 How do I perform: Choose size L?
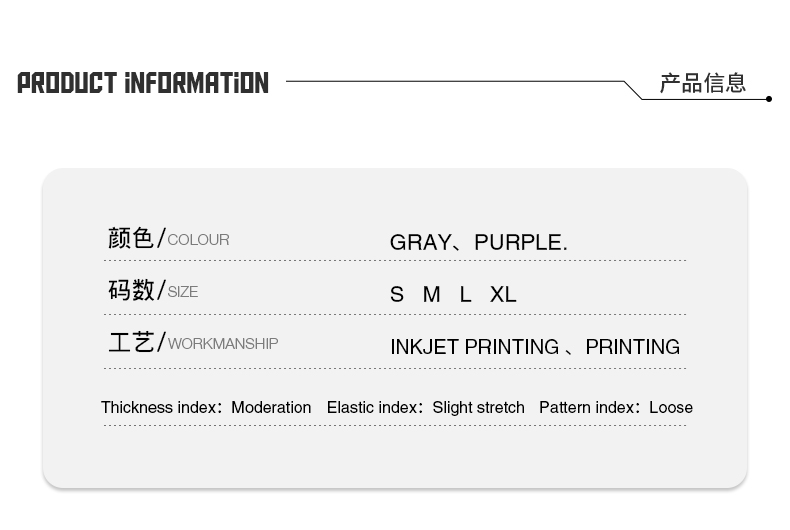pos(466,295)
